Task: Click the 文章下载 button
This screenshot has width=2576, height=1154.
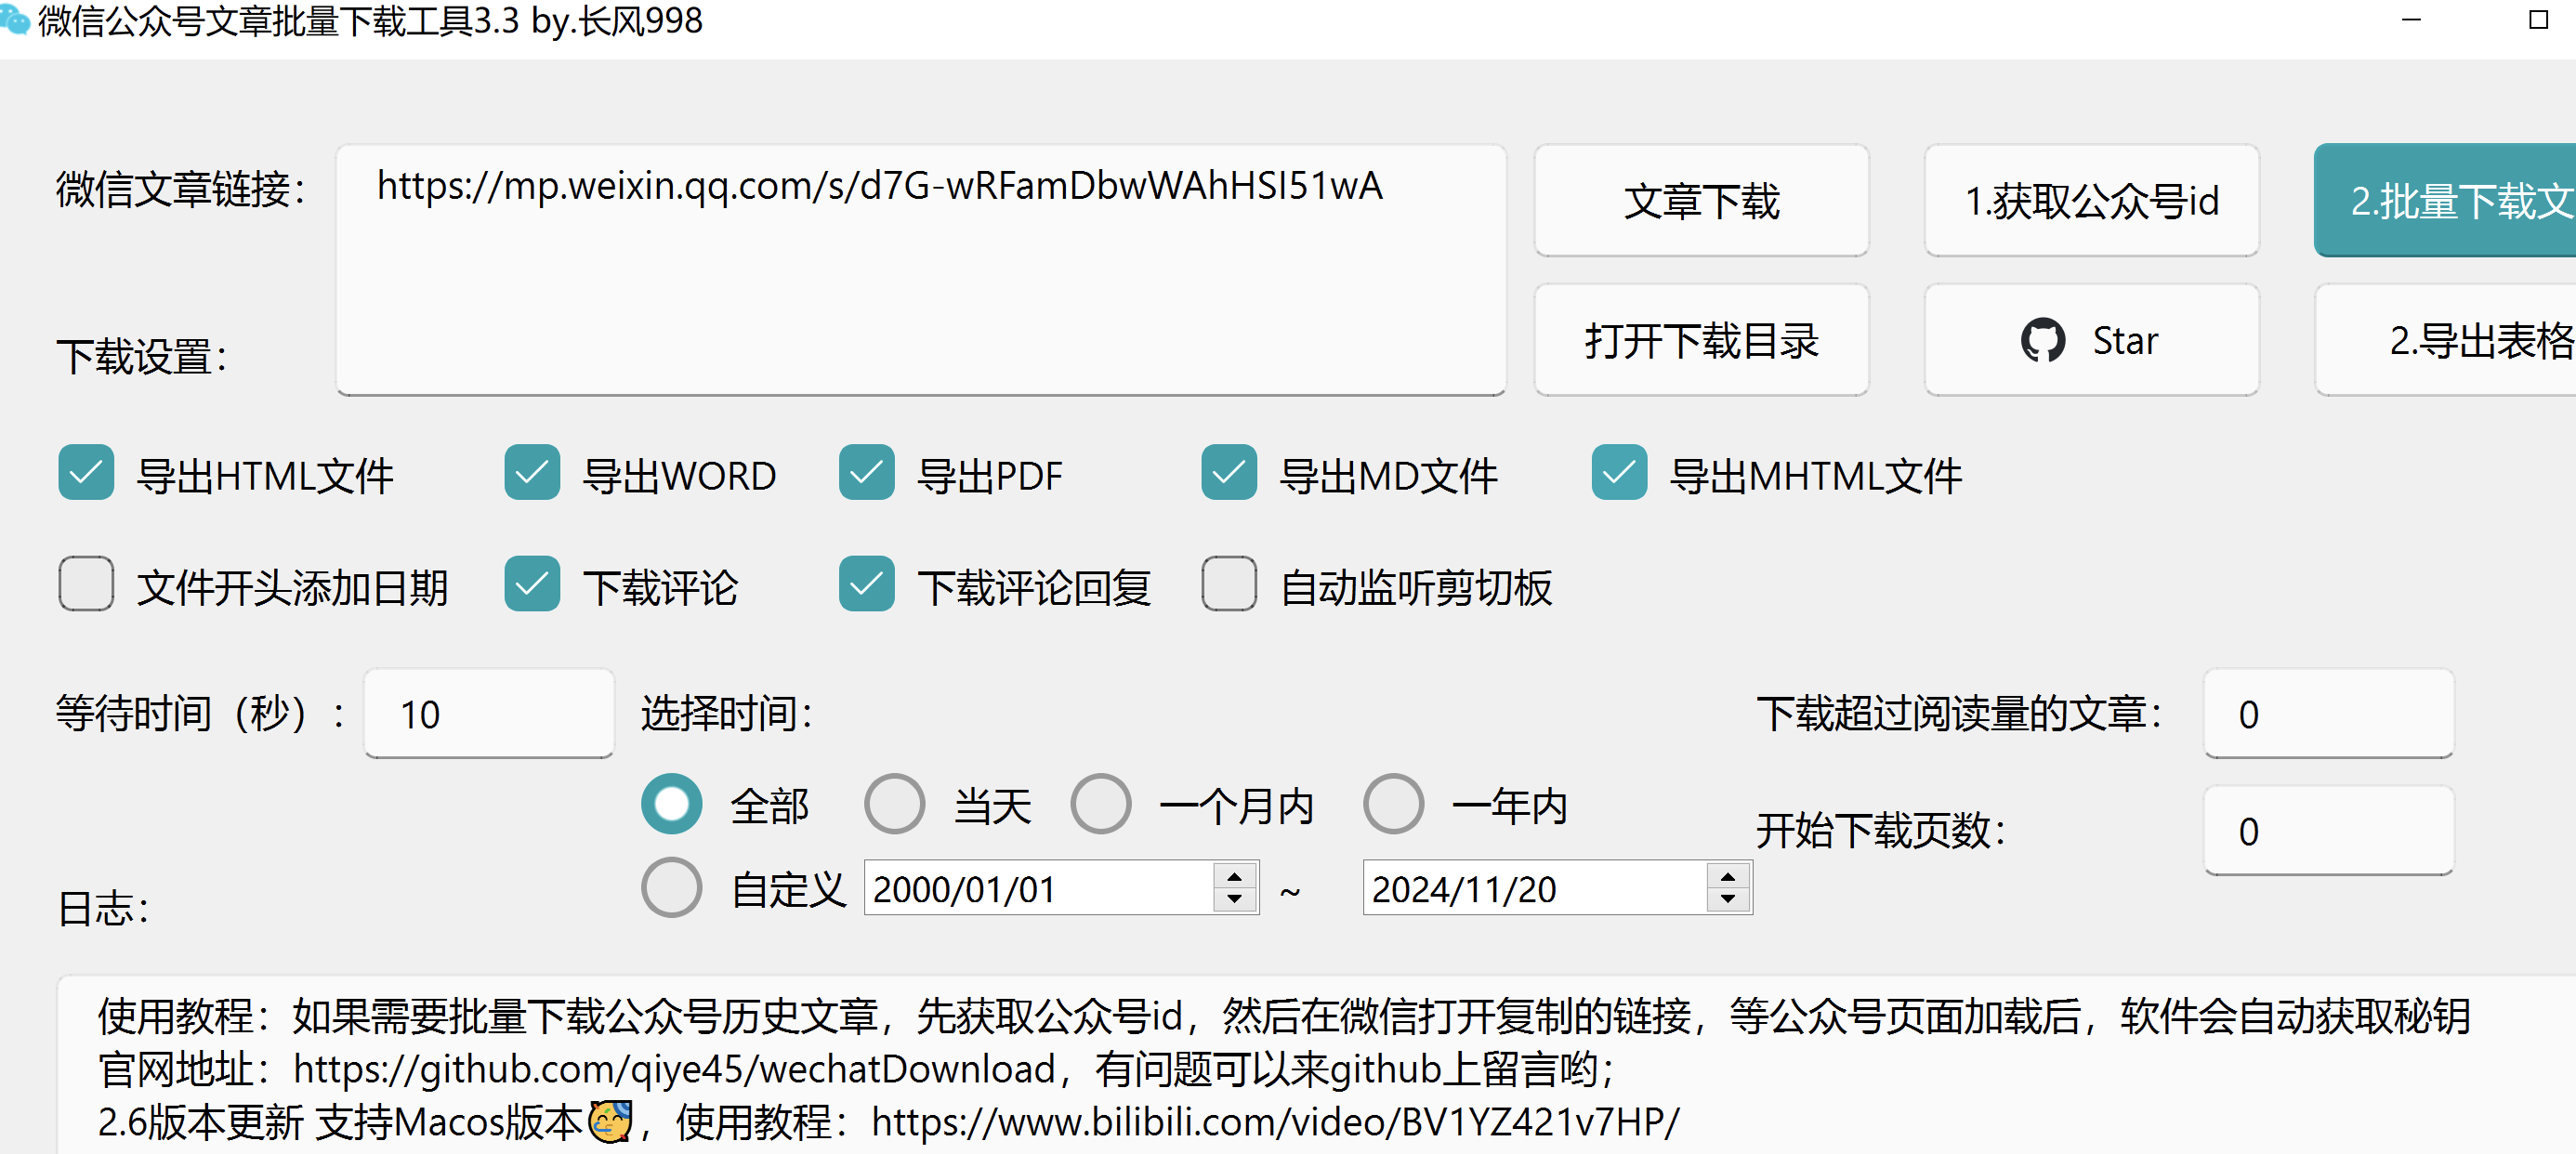Action: point(1702,201)
